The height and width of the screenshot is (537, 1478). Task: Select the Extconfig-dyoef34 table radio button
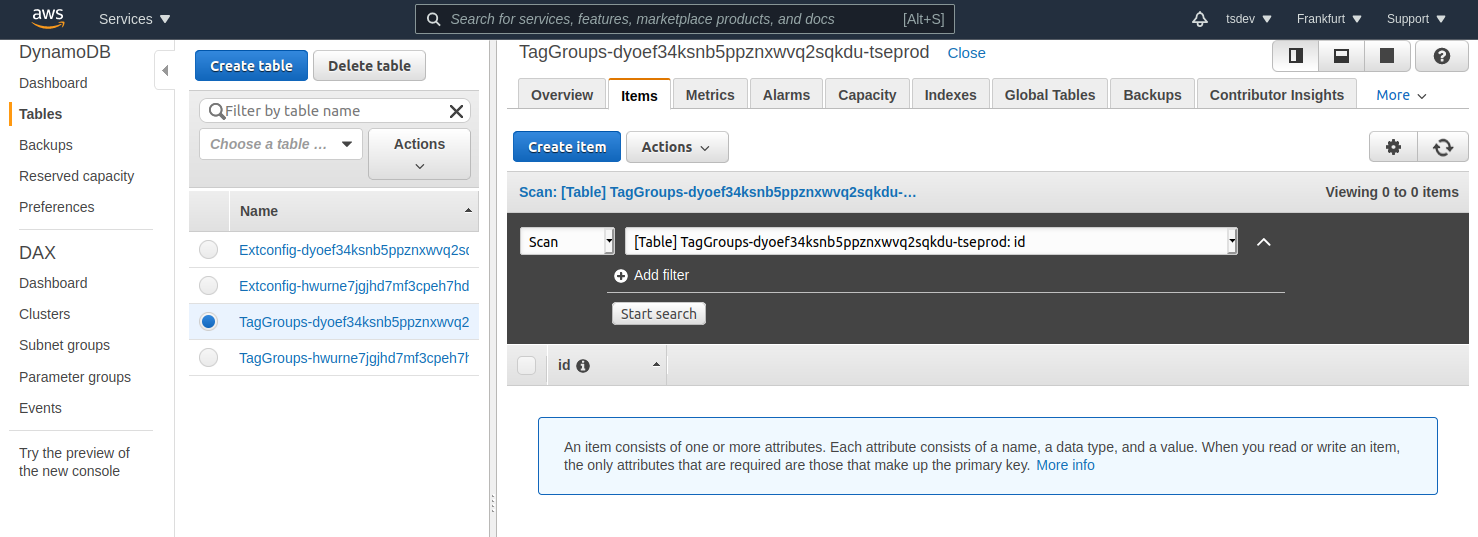(208, 249)
